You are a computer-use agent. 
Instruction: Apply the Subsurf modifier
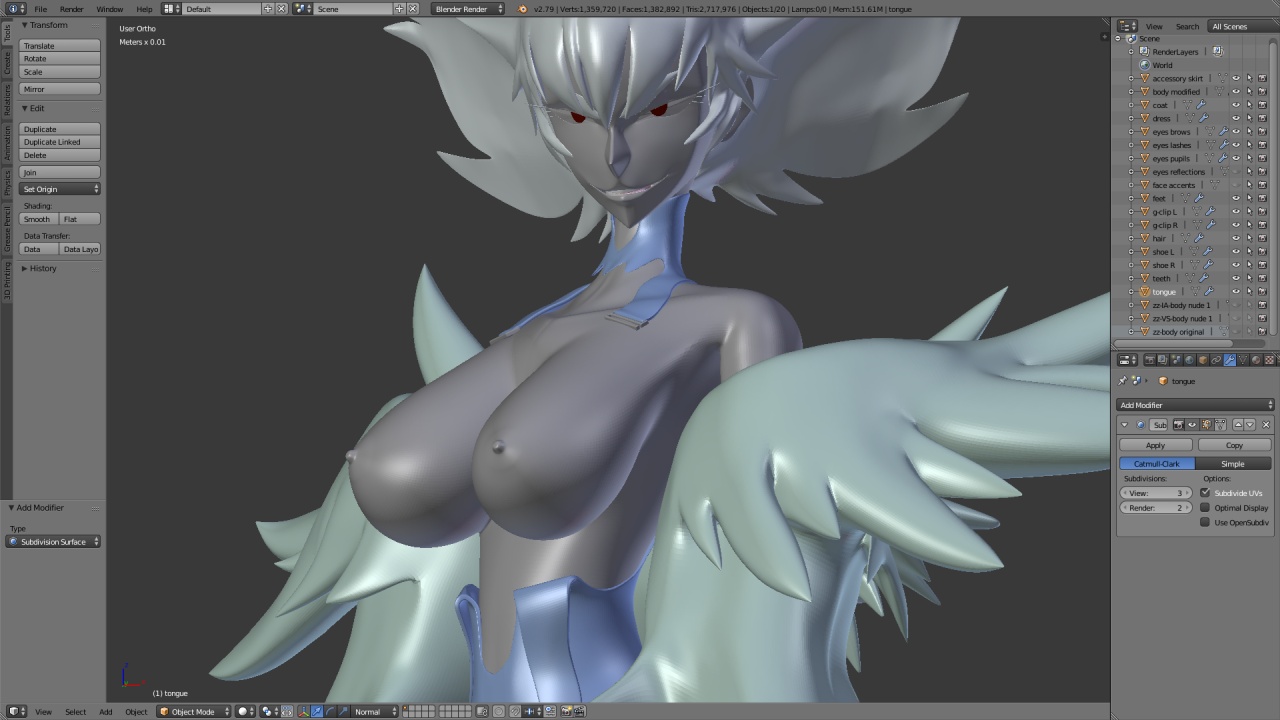[x=1155, y=445]
